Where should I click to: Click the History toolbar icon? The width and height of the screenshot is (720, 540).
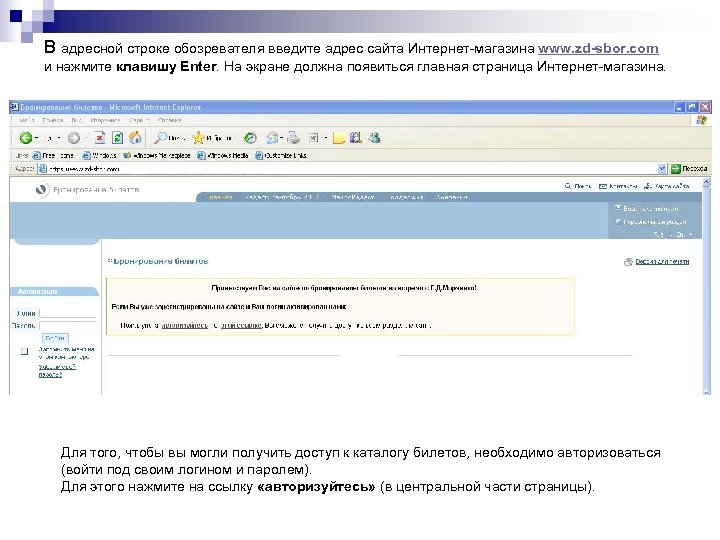[x=250, y=138]
